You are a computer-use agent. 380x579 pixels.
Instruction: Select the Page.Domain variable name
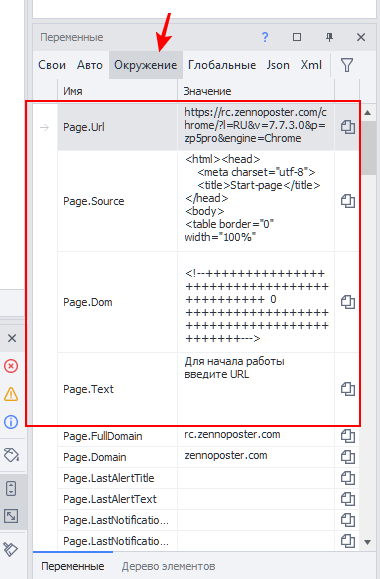95,457
